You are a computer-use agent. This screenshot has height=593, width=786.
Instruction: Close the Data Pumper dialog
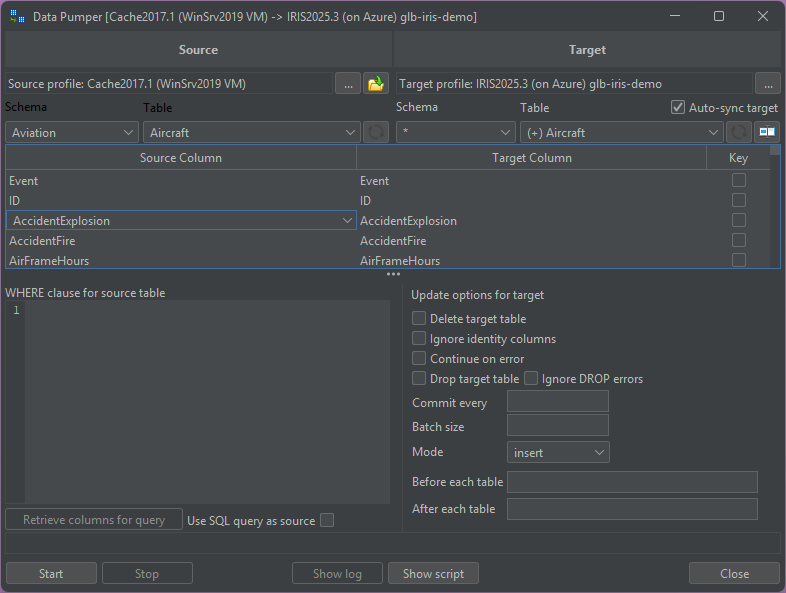(734, 573)
